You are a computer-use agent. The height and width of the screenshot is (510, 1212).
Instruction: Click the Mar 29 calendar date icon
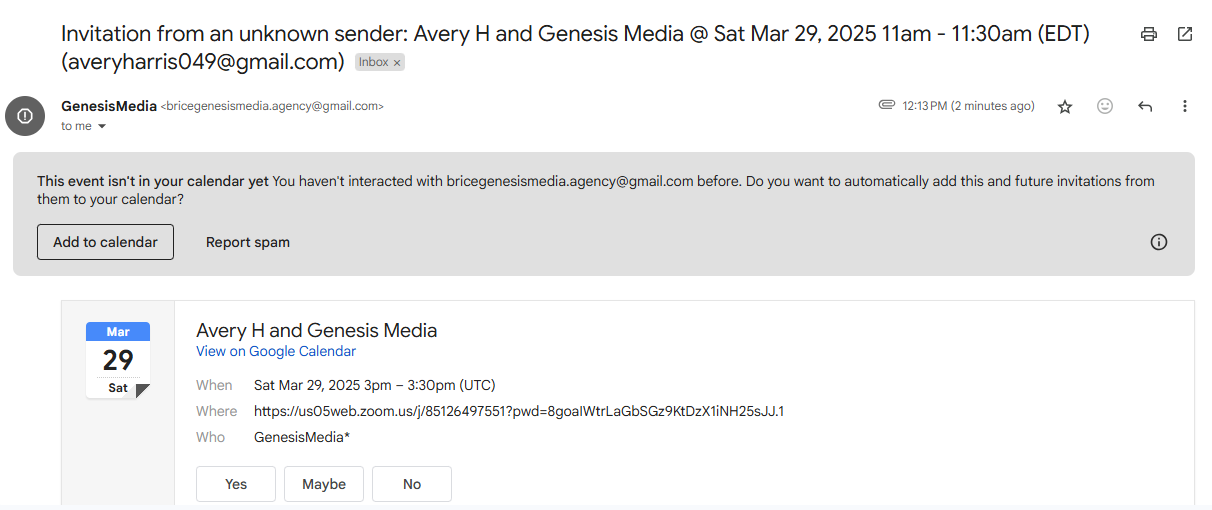(x=118, y=359)
